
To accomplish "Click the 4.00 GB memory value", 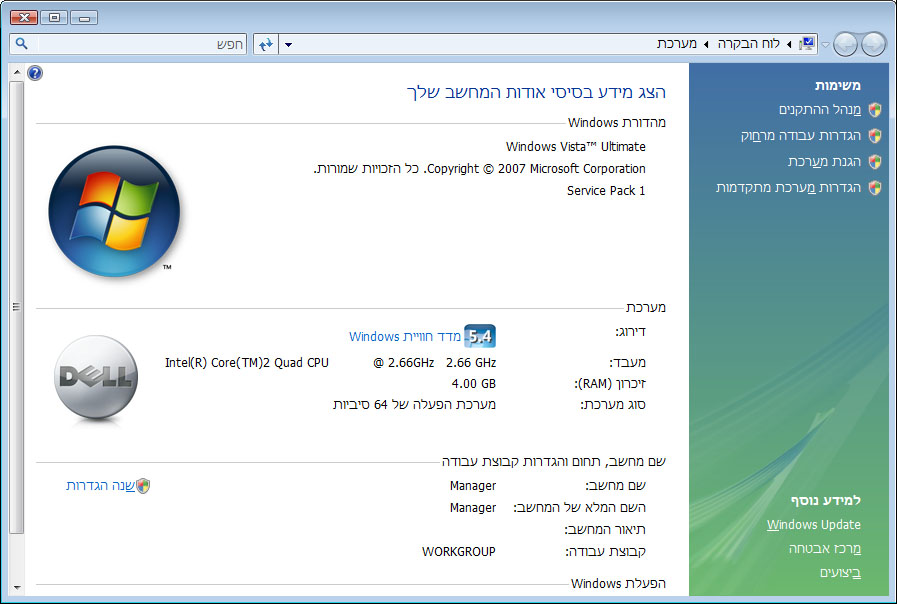I will tap(474, 384).
